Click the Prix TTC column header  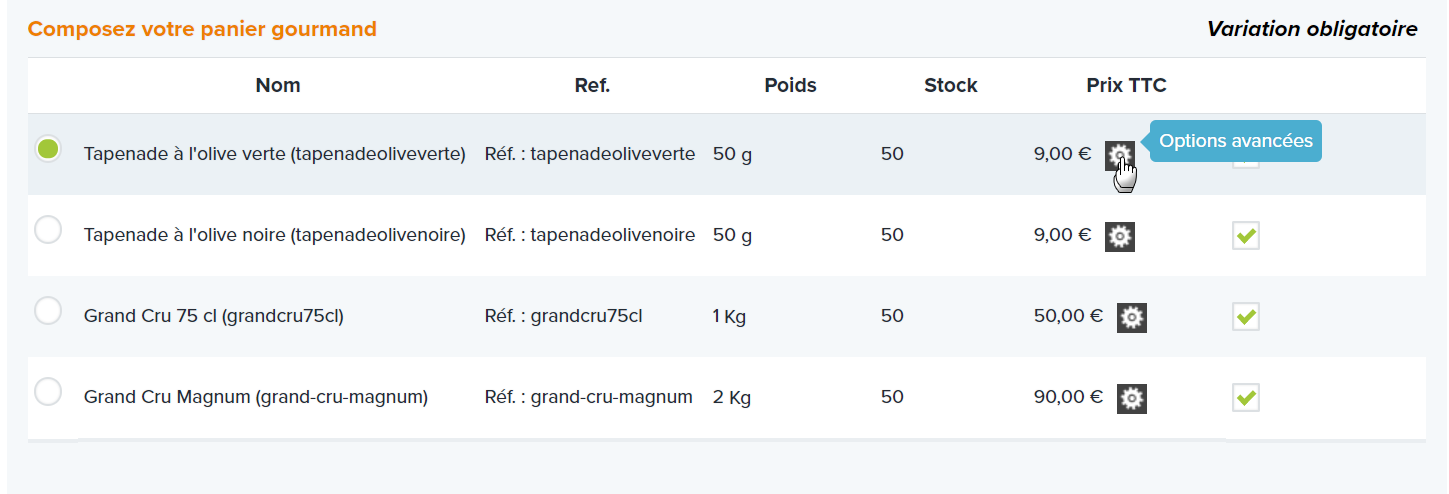(x=1126, y=85)
